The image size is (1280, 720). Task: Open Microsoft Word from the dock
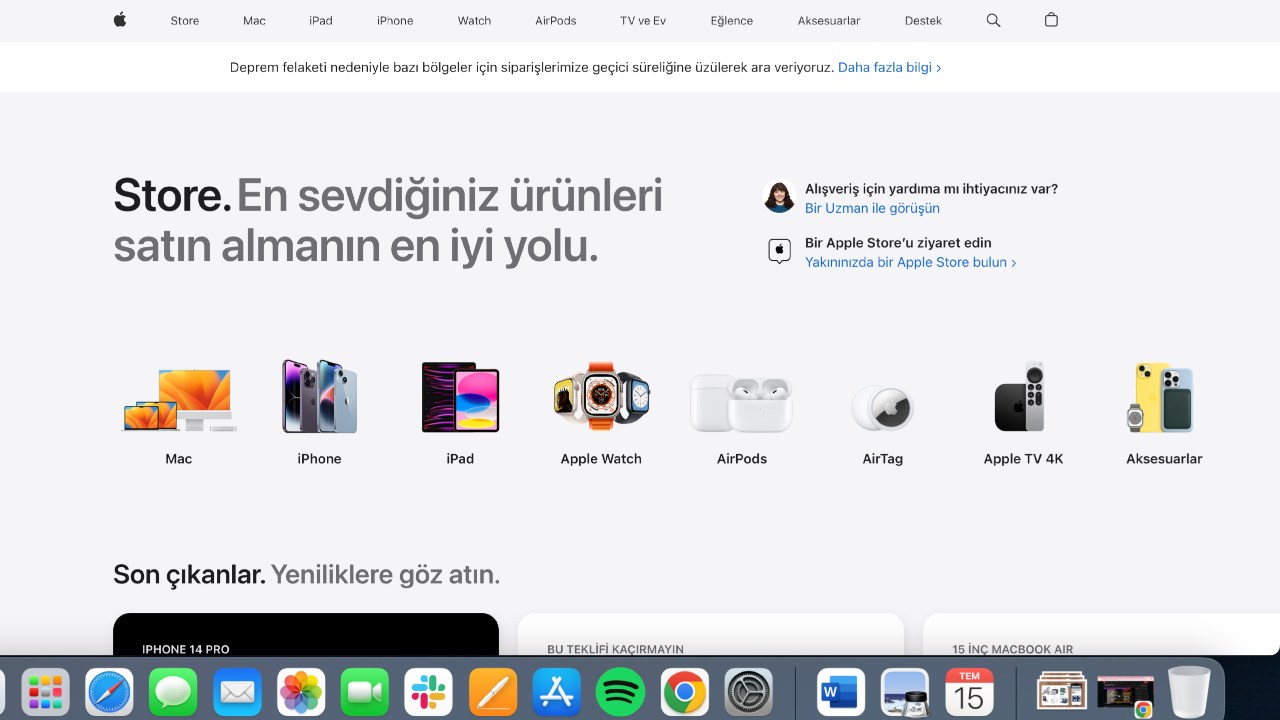tap(841, 692)
